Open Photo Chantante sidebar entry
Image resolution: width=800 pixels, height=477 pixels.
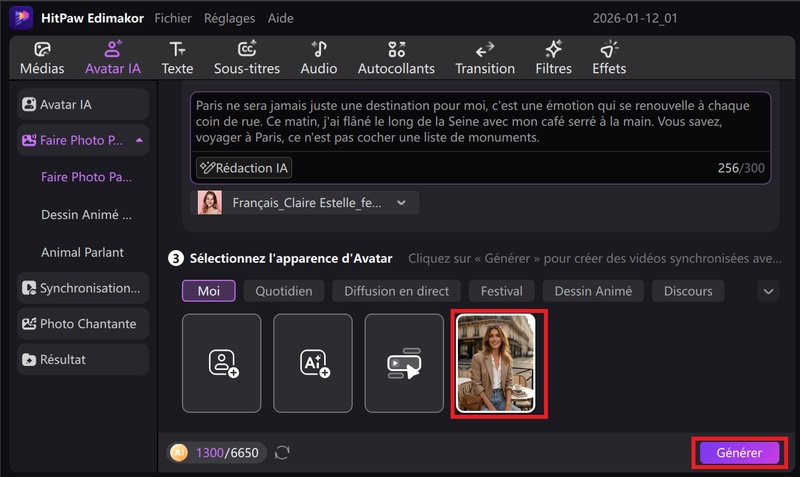point(83,324)
